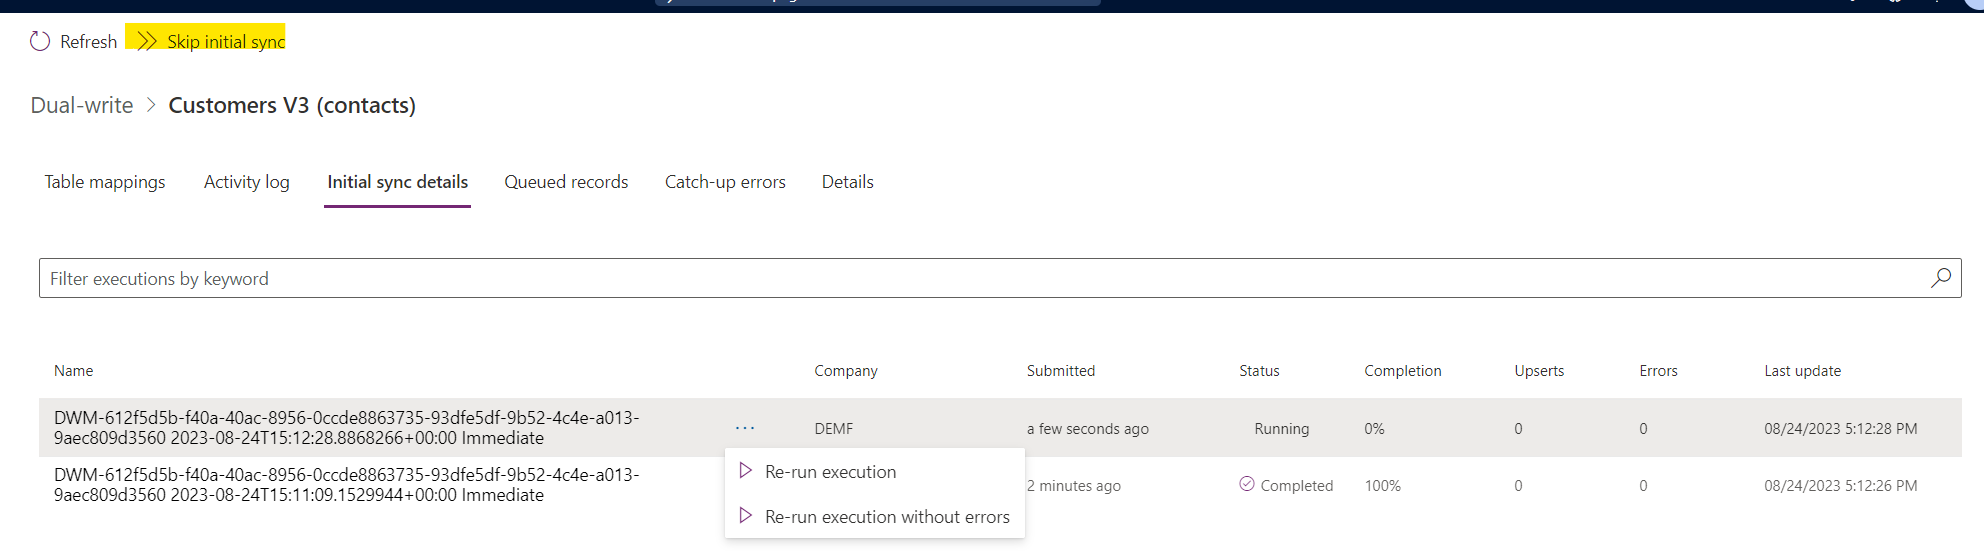Click the play icon beside Re-run execution
This screenshot has width=1984, height=551.
(x=745, y=471)
